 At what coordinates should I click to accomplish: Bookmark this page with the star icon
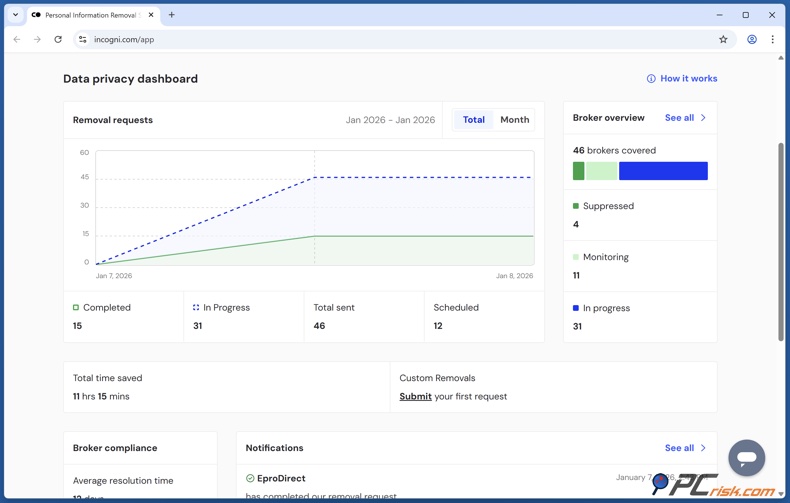723,40
